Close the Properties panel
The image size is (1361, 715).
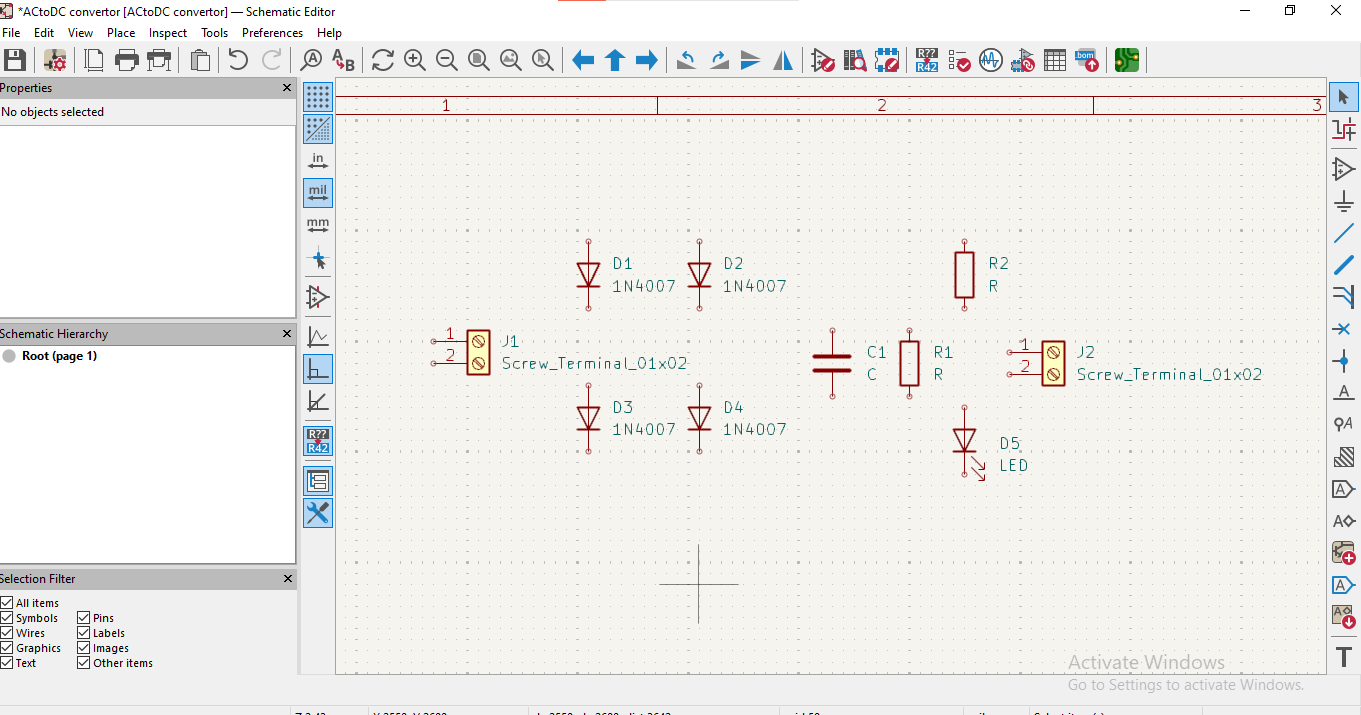pos(287,88)
